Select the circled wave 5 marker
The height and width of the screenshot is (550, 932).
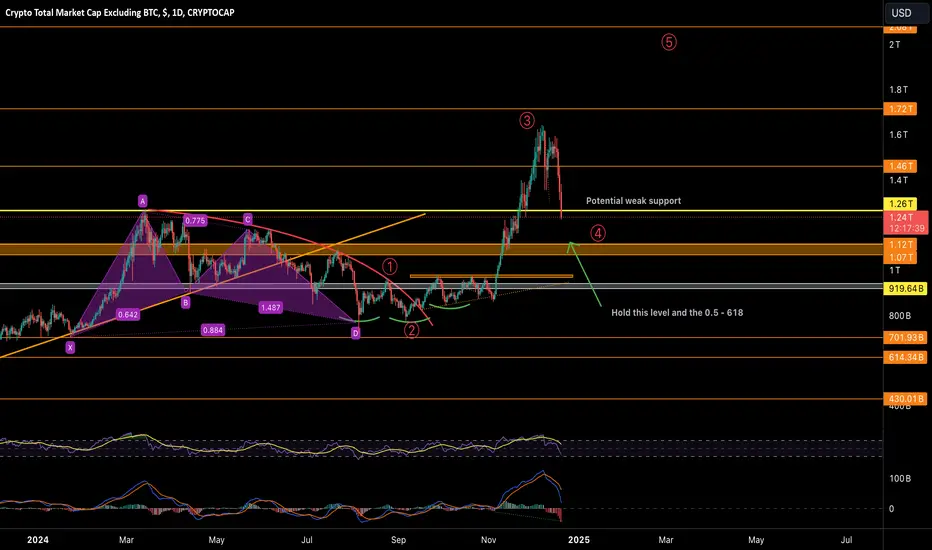[x=669, y=42]
